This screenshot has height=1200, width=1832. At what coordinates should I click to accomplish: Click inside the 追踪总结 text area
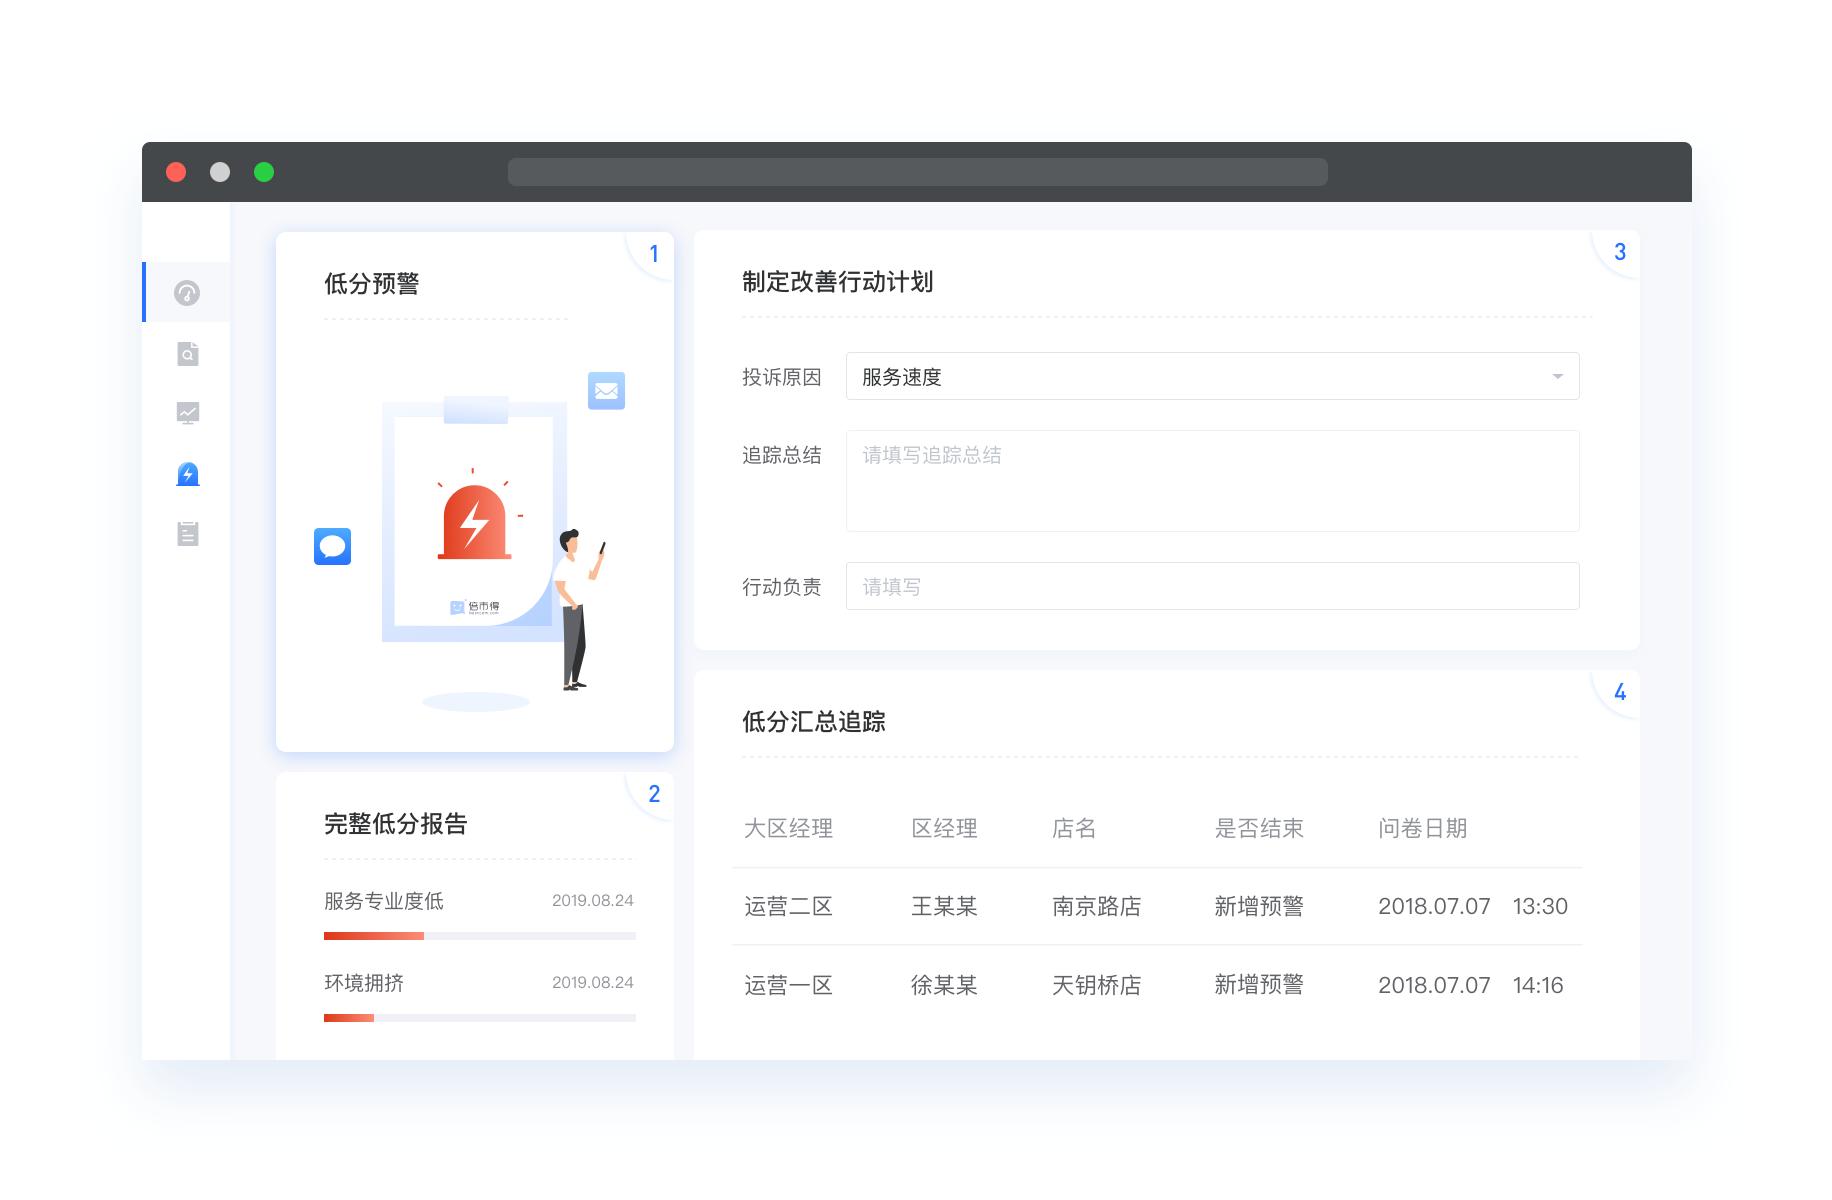pos(1211,480)
